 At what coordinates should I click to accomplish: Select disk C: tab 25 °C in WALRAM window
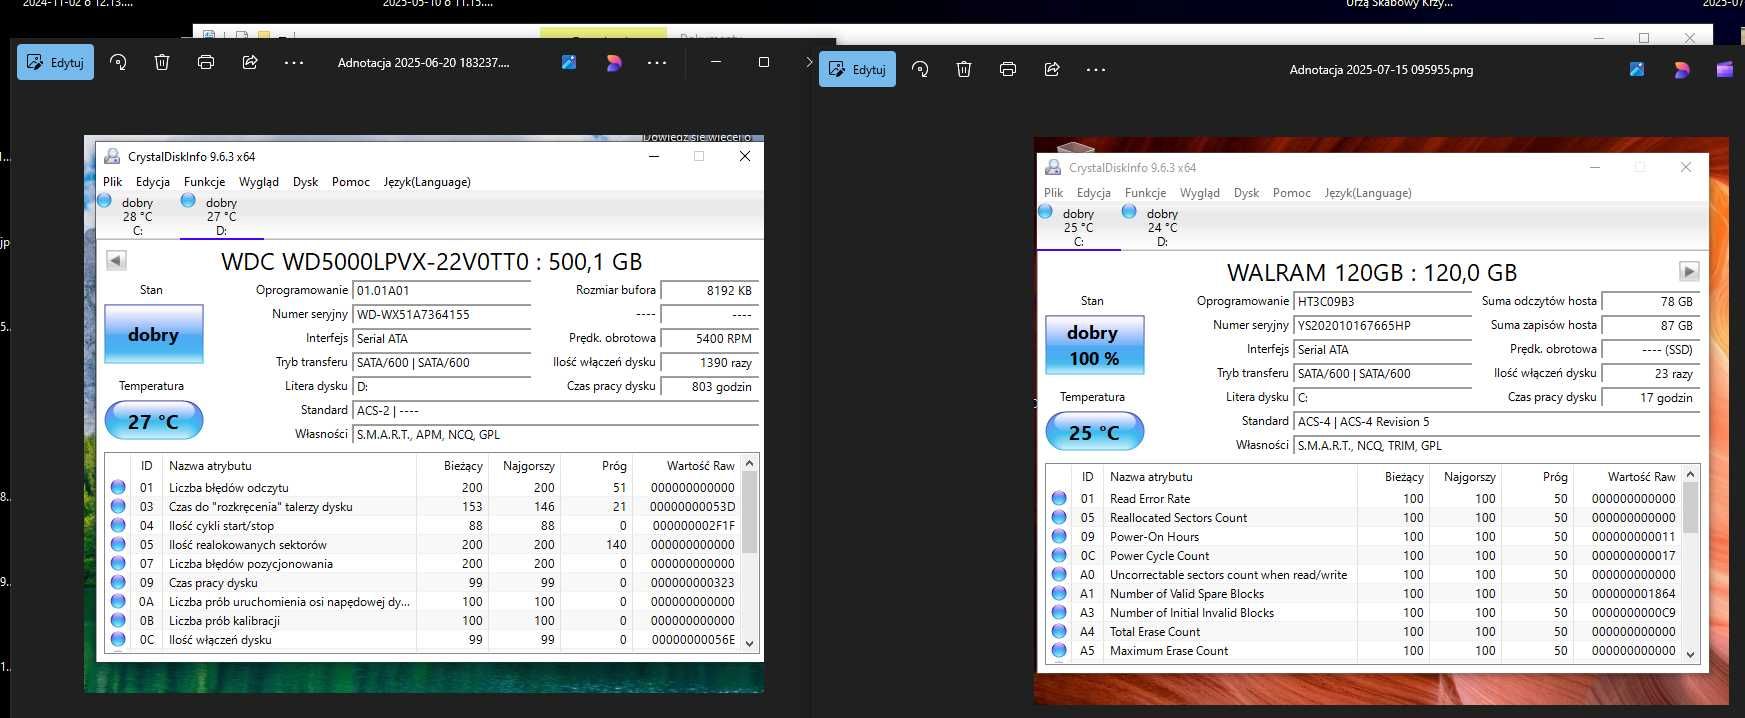pyautogui.click(x=1078, y=227)
